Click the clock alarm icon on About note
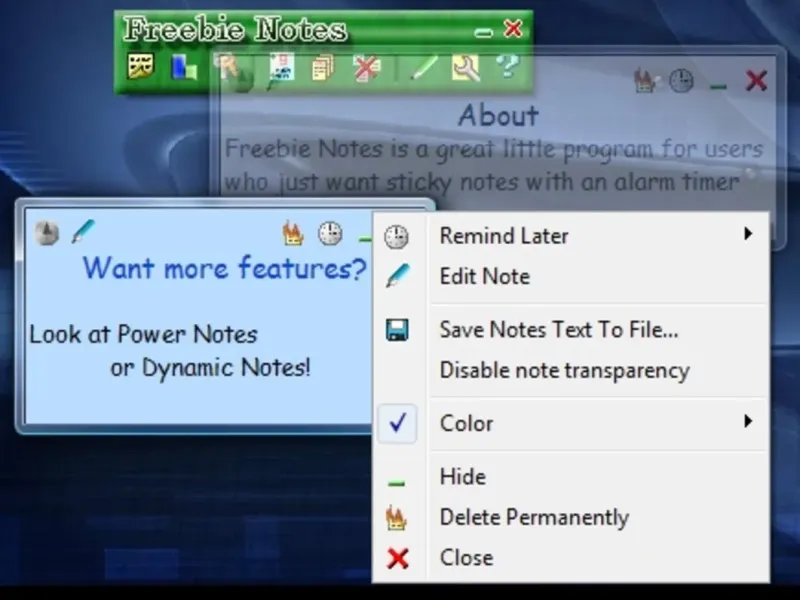This screenshot has width=800, height=600. click(681, 81)
